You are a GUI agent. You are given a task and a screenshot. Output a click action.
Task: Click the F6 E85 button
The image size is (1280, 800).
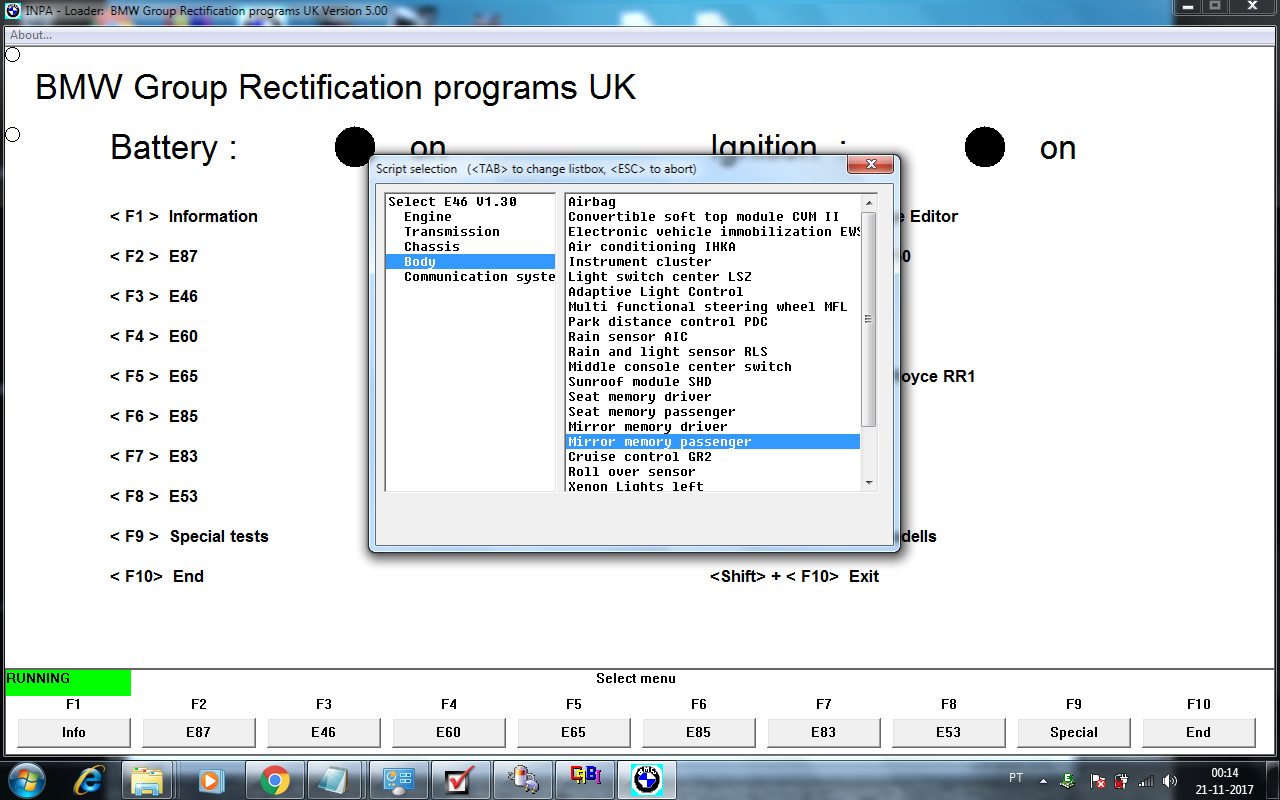point(699,732)
